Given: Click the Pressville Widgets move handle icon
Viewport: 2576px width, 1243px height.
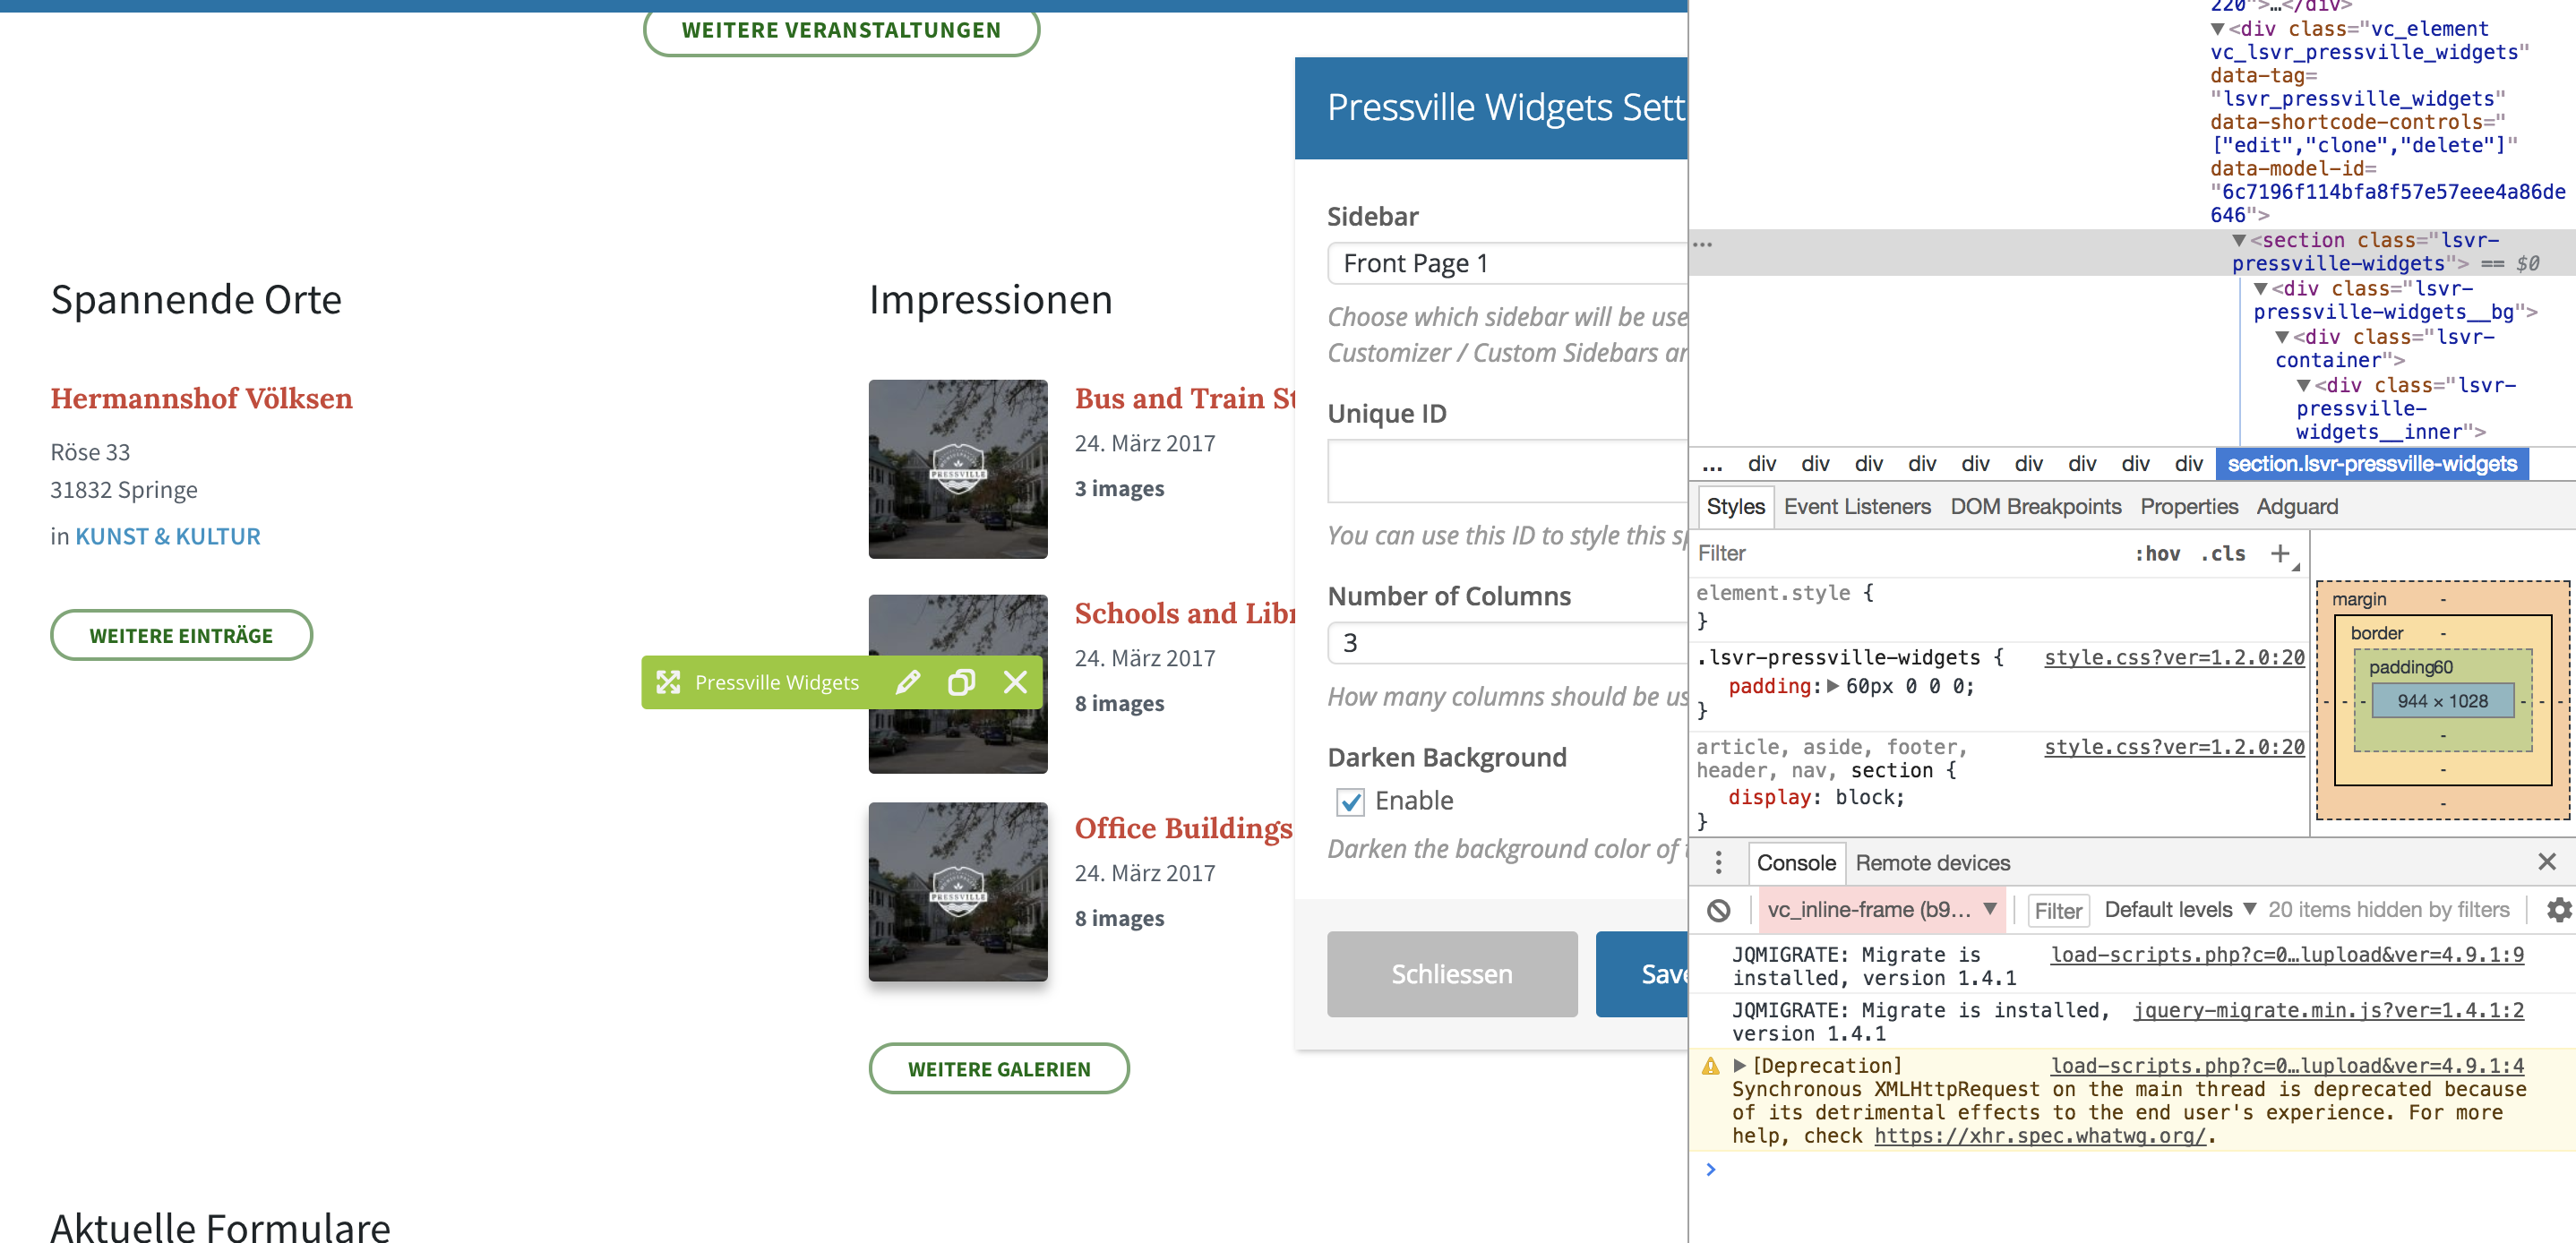Looking at the screenshot, I should (x=668, y=682).
